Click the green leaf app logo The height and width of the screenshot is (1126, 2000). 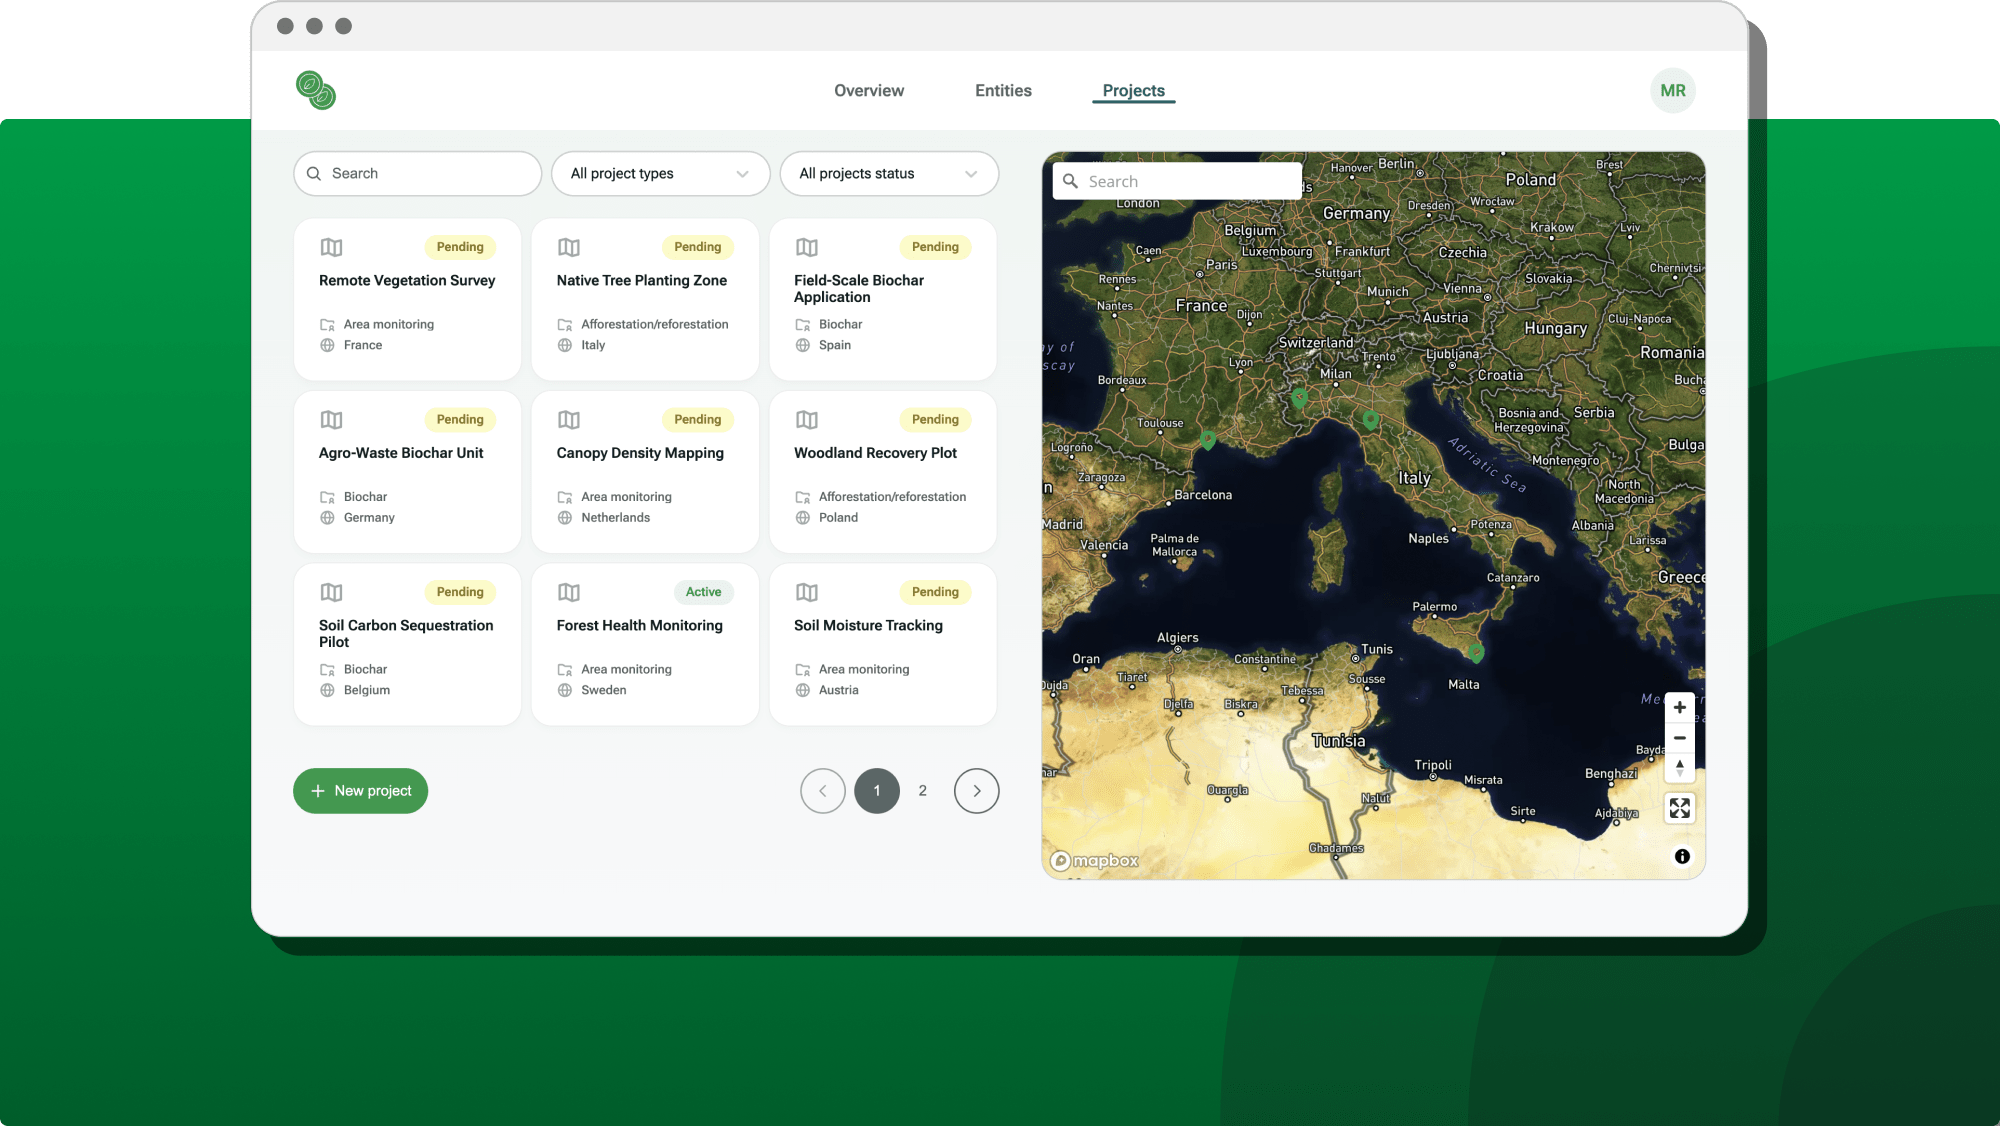click(316, 90)
